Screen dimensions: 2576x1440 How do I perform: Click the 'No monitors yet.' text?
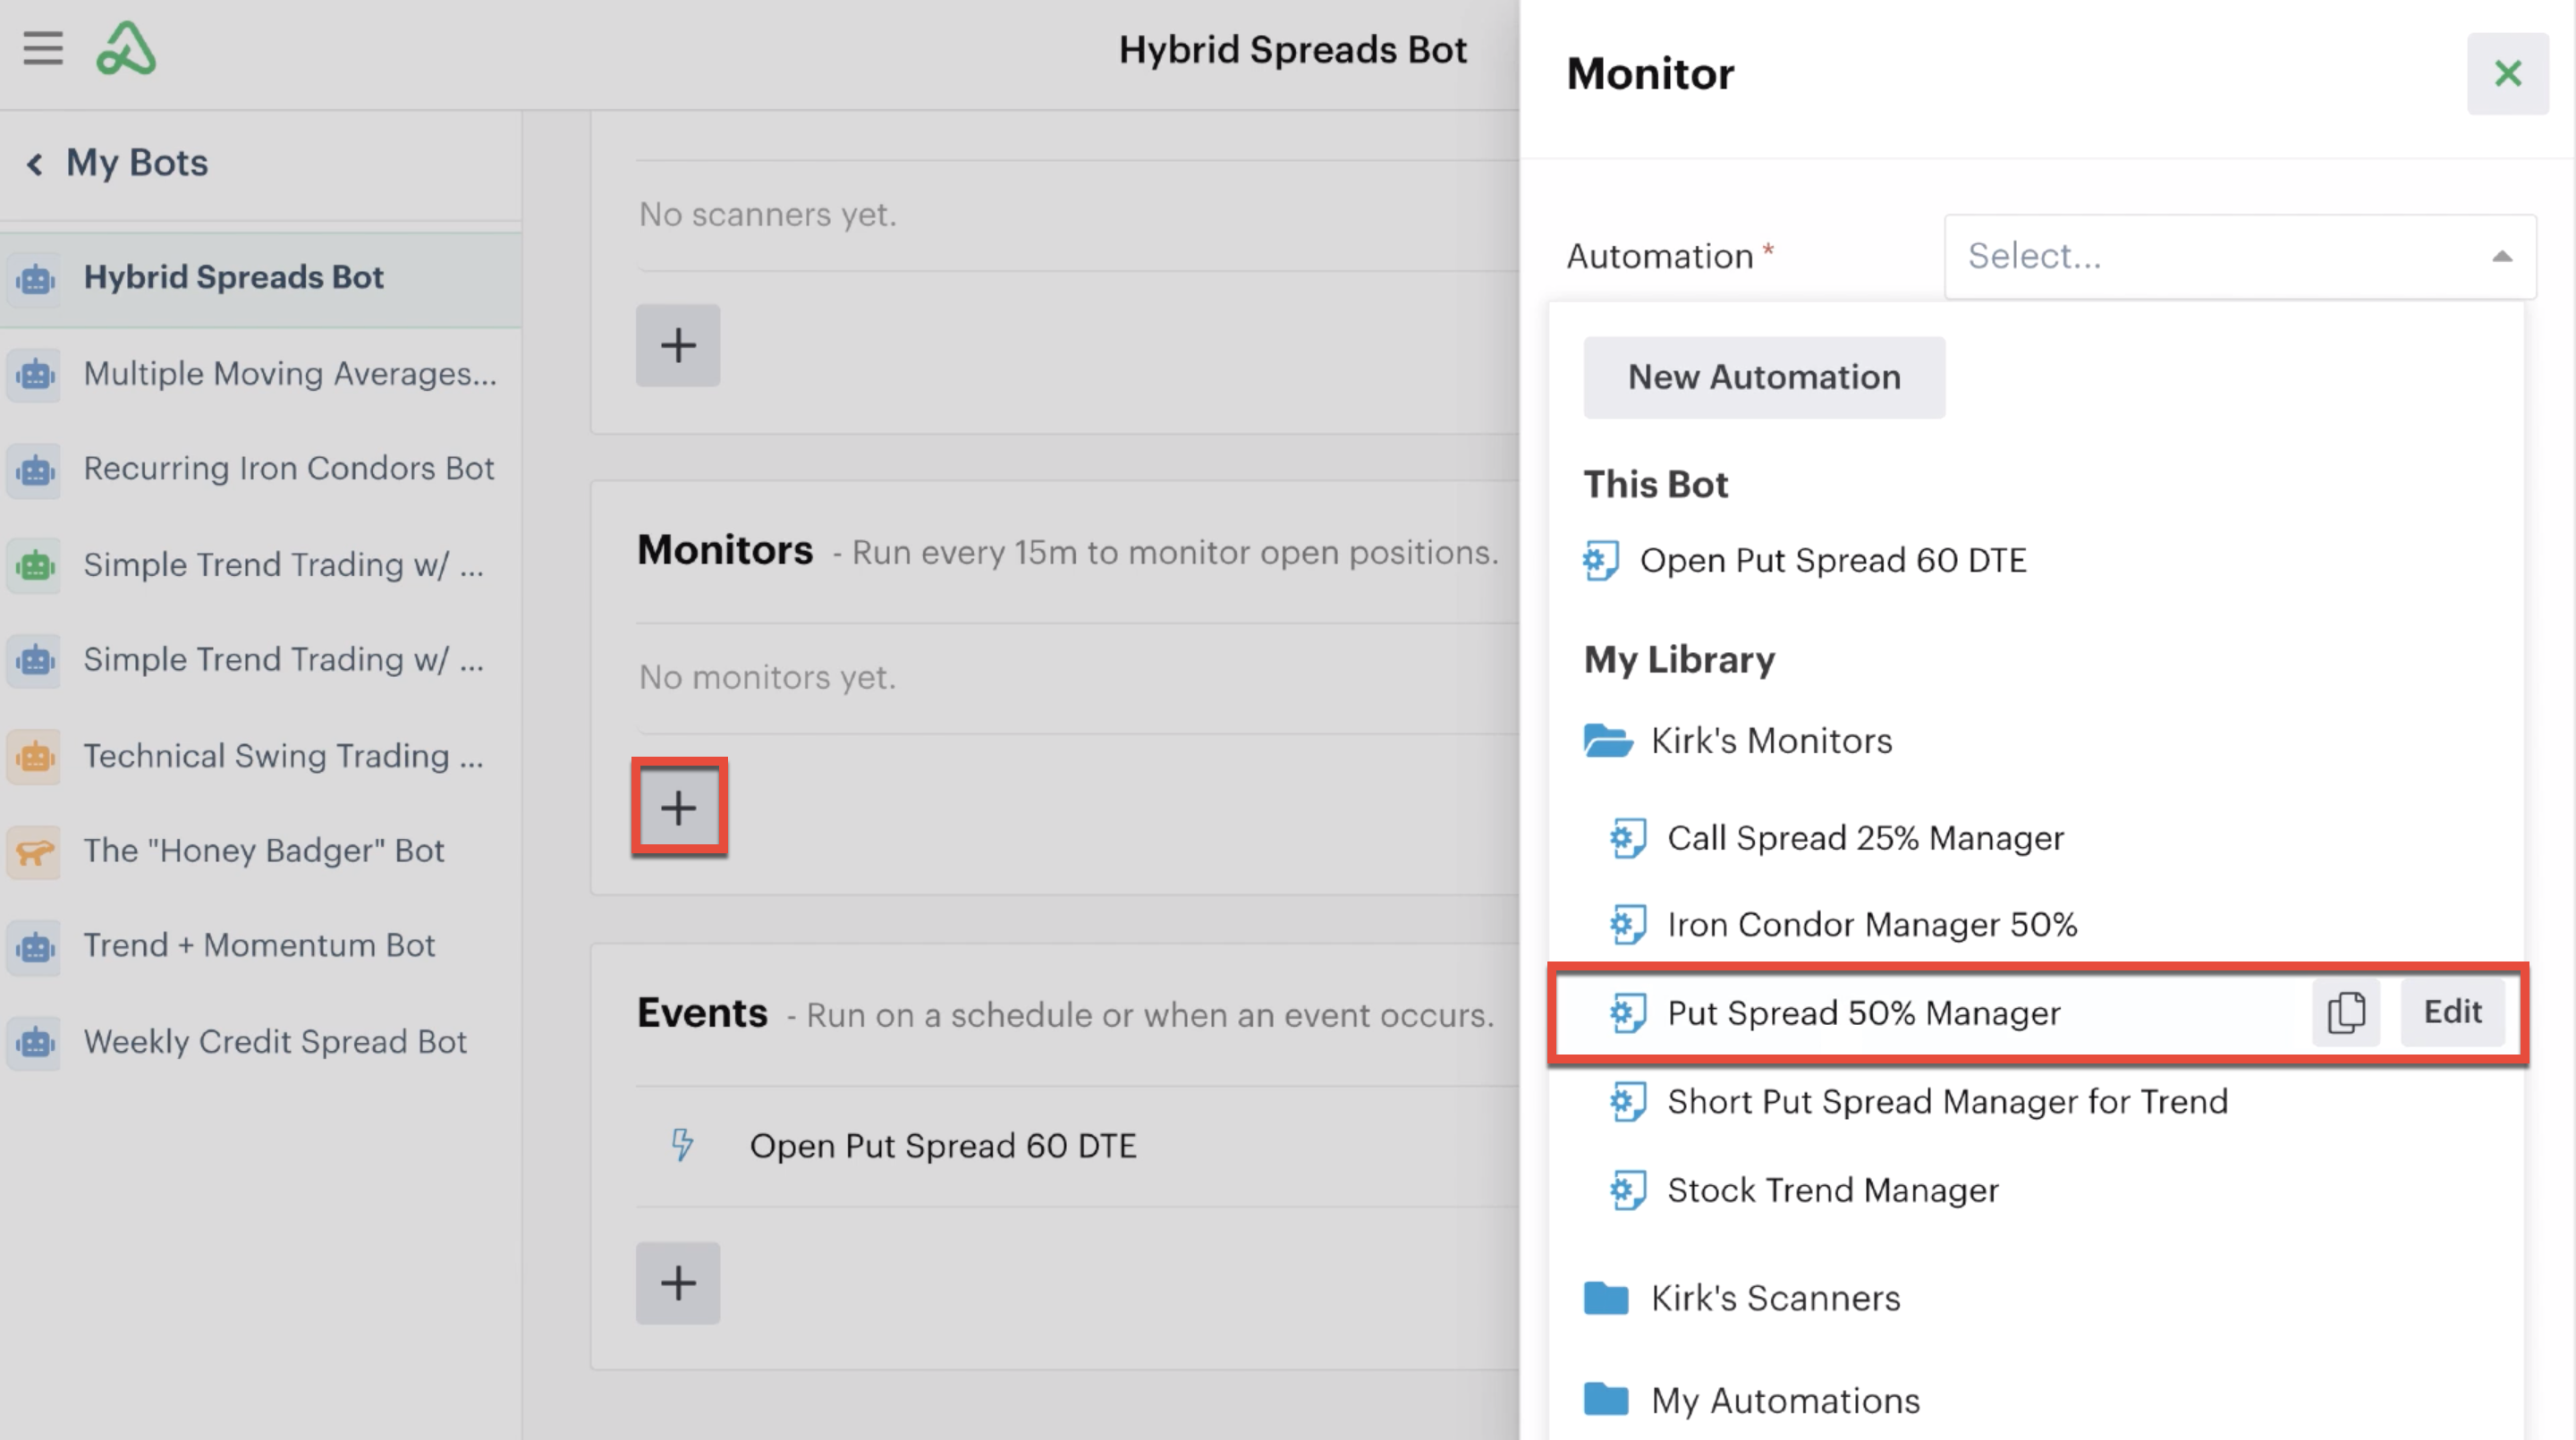(767, 678)
